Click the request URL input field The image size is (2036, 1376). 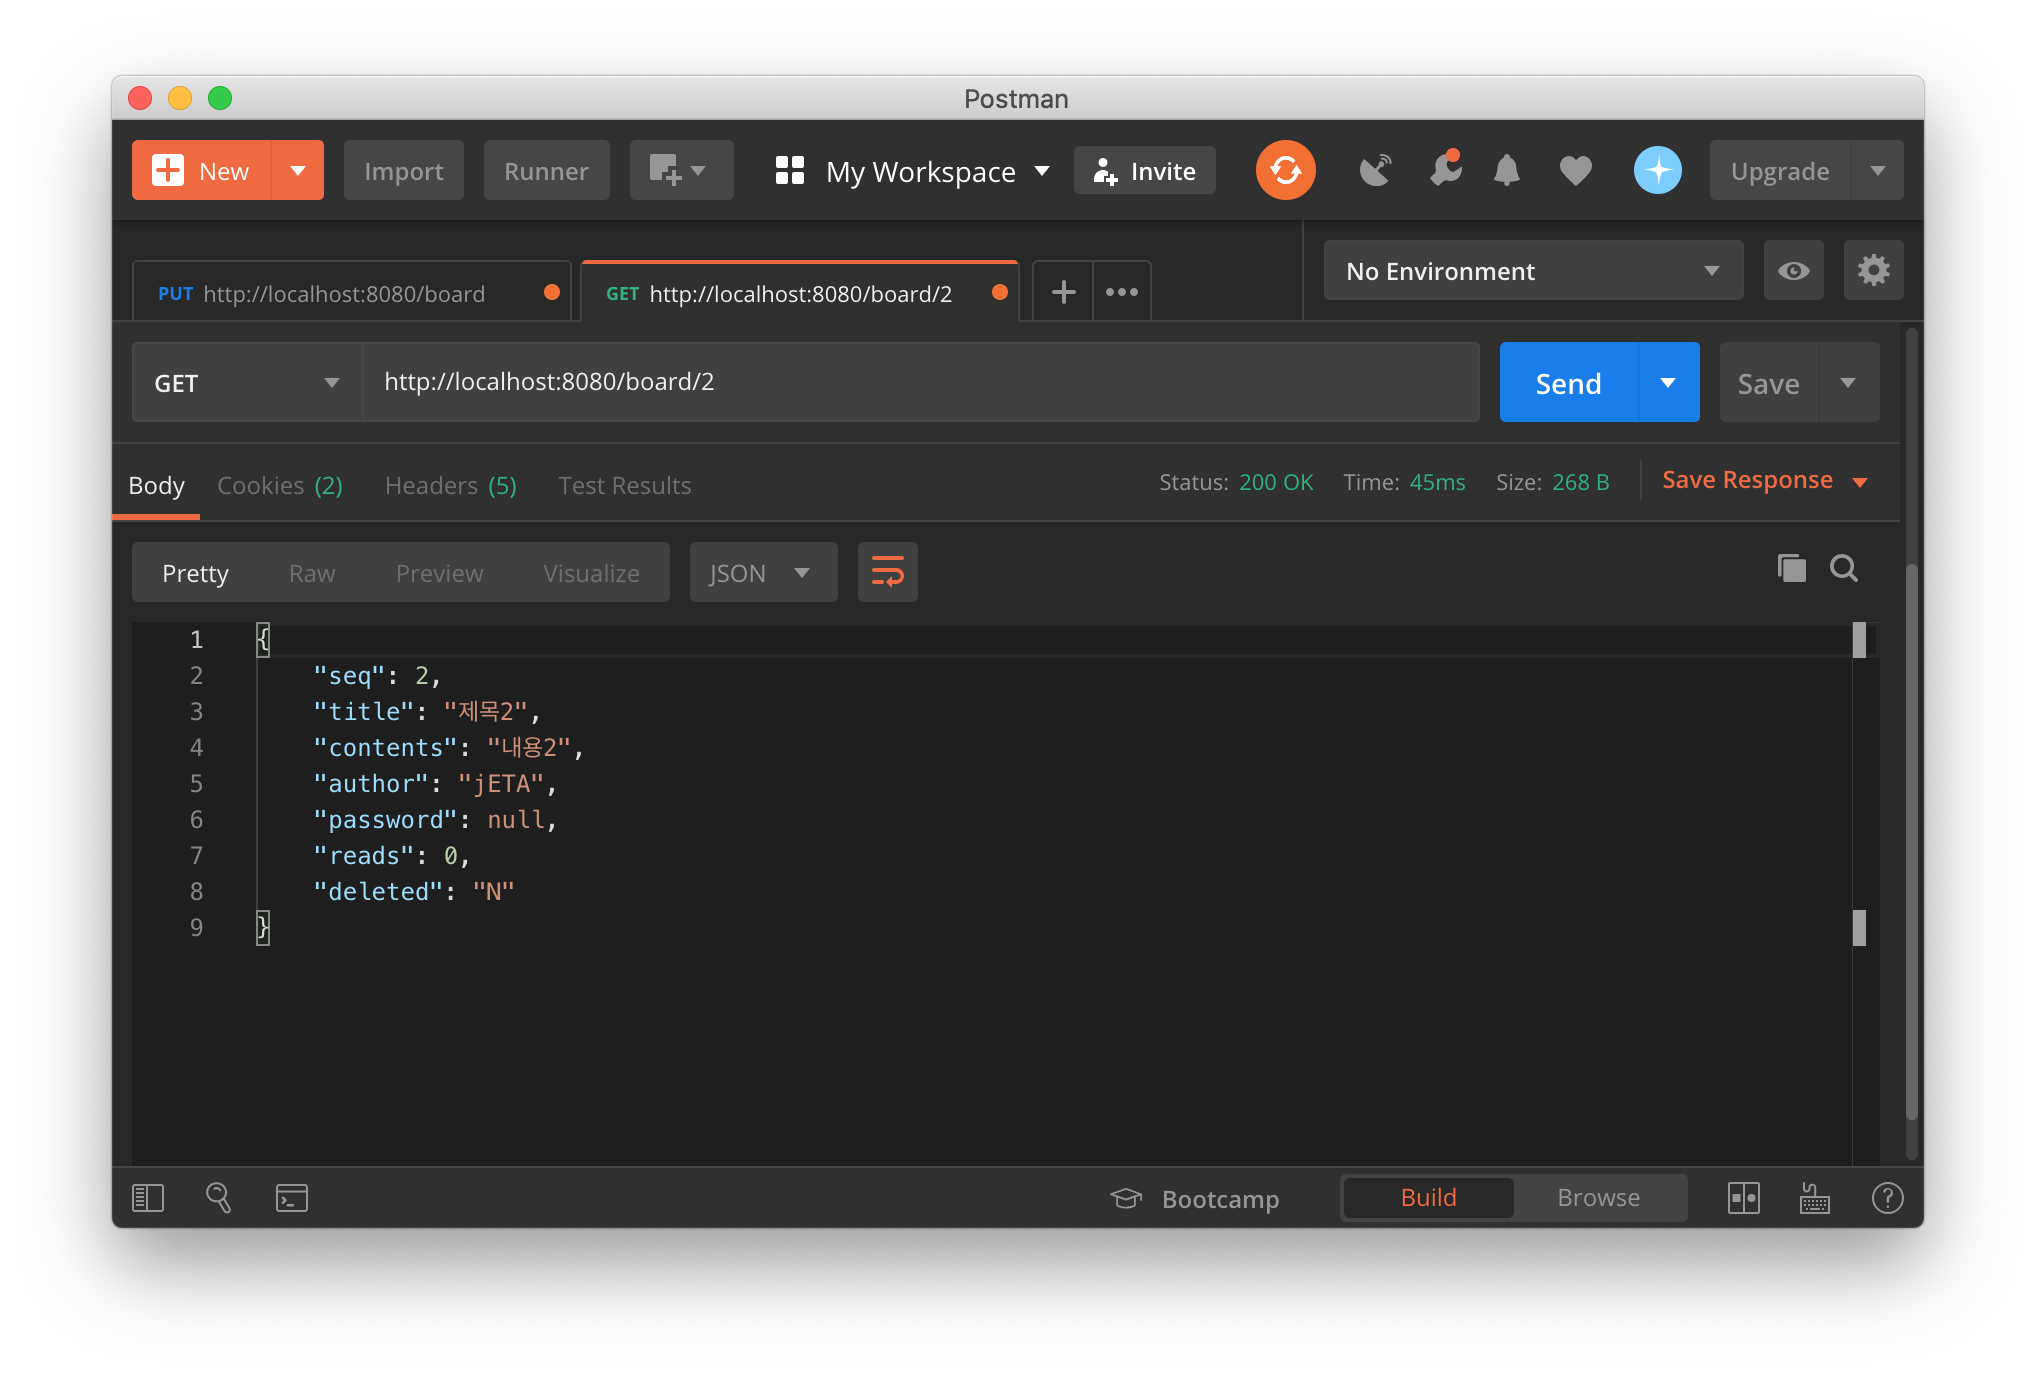920,382
